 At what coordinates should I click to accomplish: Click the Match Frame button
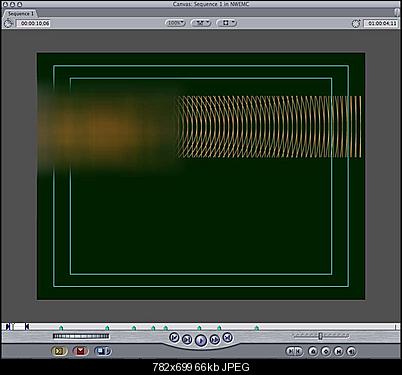(x=351, y=351)
